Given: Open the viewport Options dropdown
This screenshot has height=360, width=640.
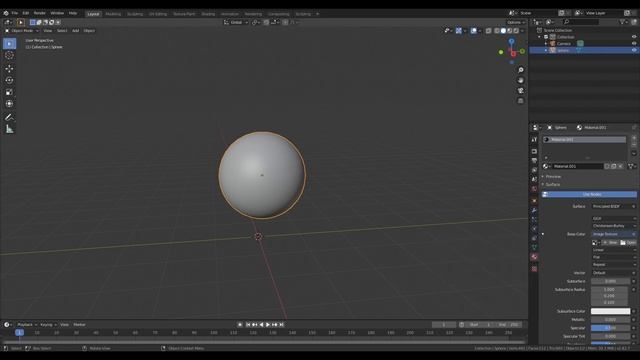Looking at the screenshot, I should point(516,22).
